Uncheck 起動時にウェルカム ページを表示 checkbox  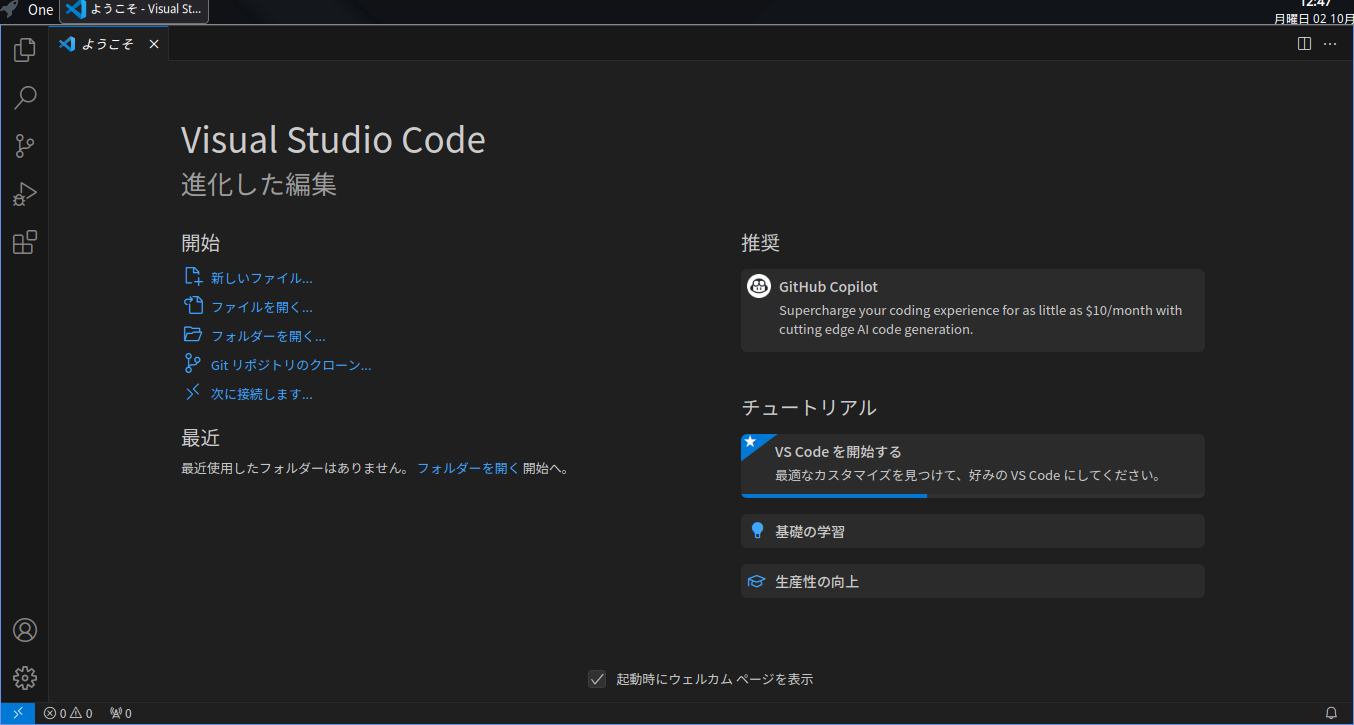click(597, 679)
